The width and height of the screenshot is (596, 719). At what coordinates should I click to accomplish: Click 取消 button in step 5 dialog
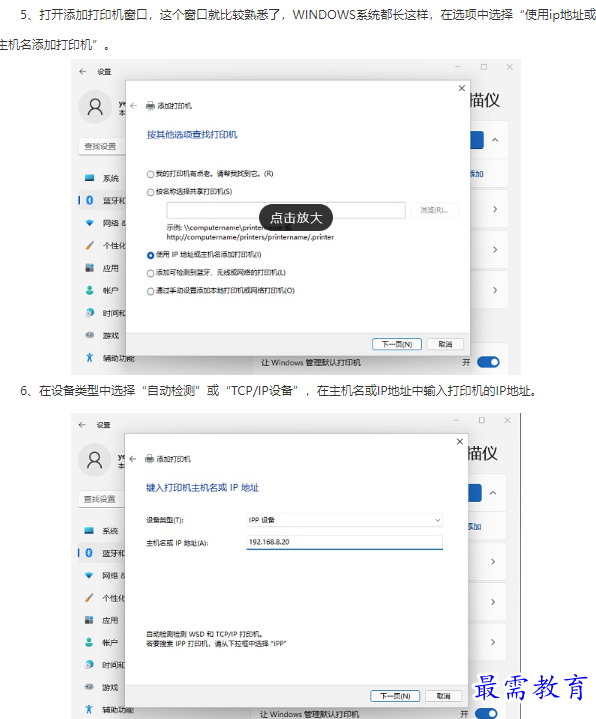point(445,344)
